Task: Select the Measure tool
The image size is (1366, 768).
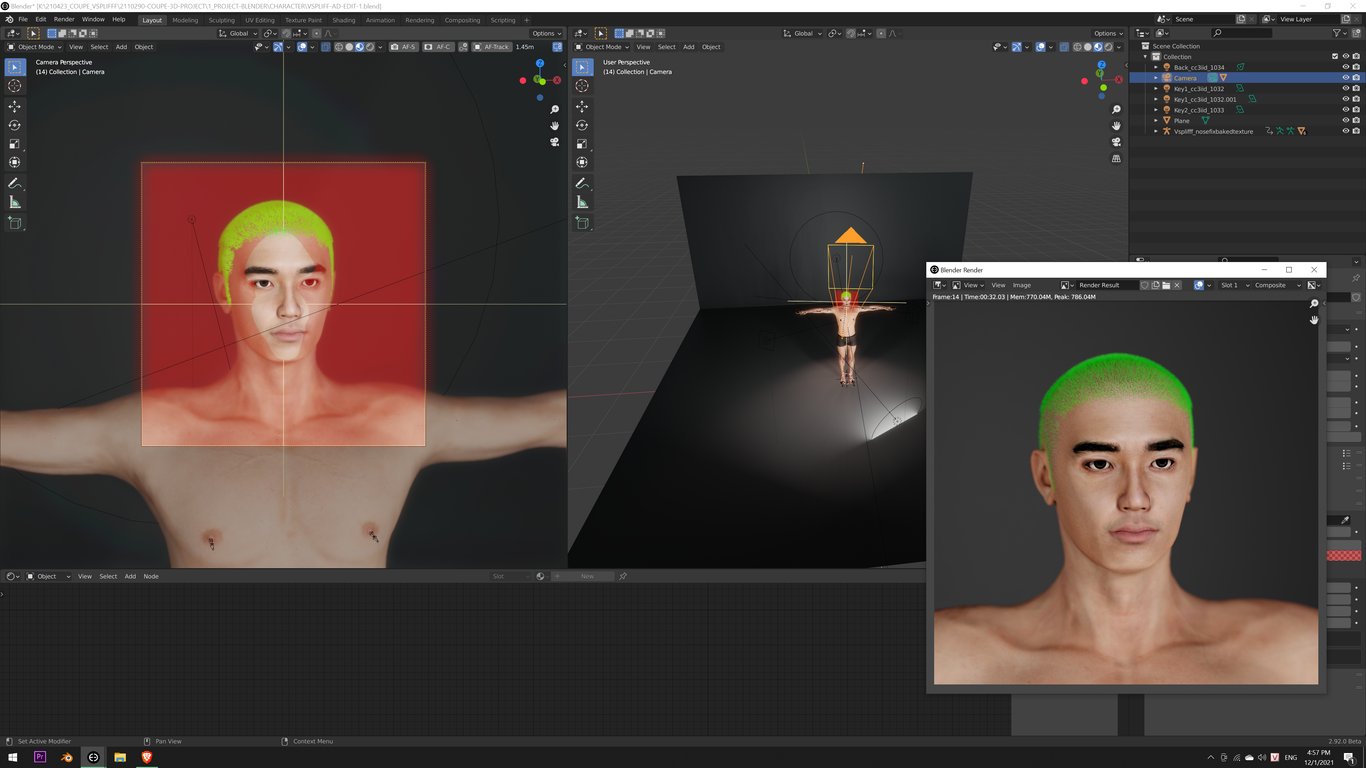Action: pyautogui.click(x=14, y=202)
